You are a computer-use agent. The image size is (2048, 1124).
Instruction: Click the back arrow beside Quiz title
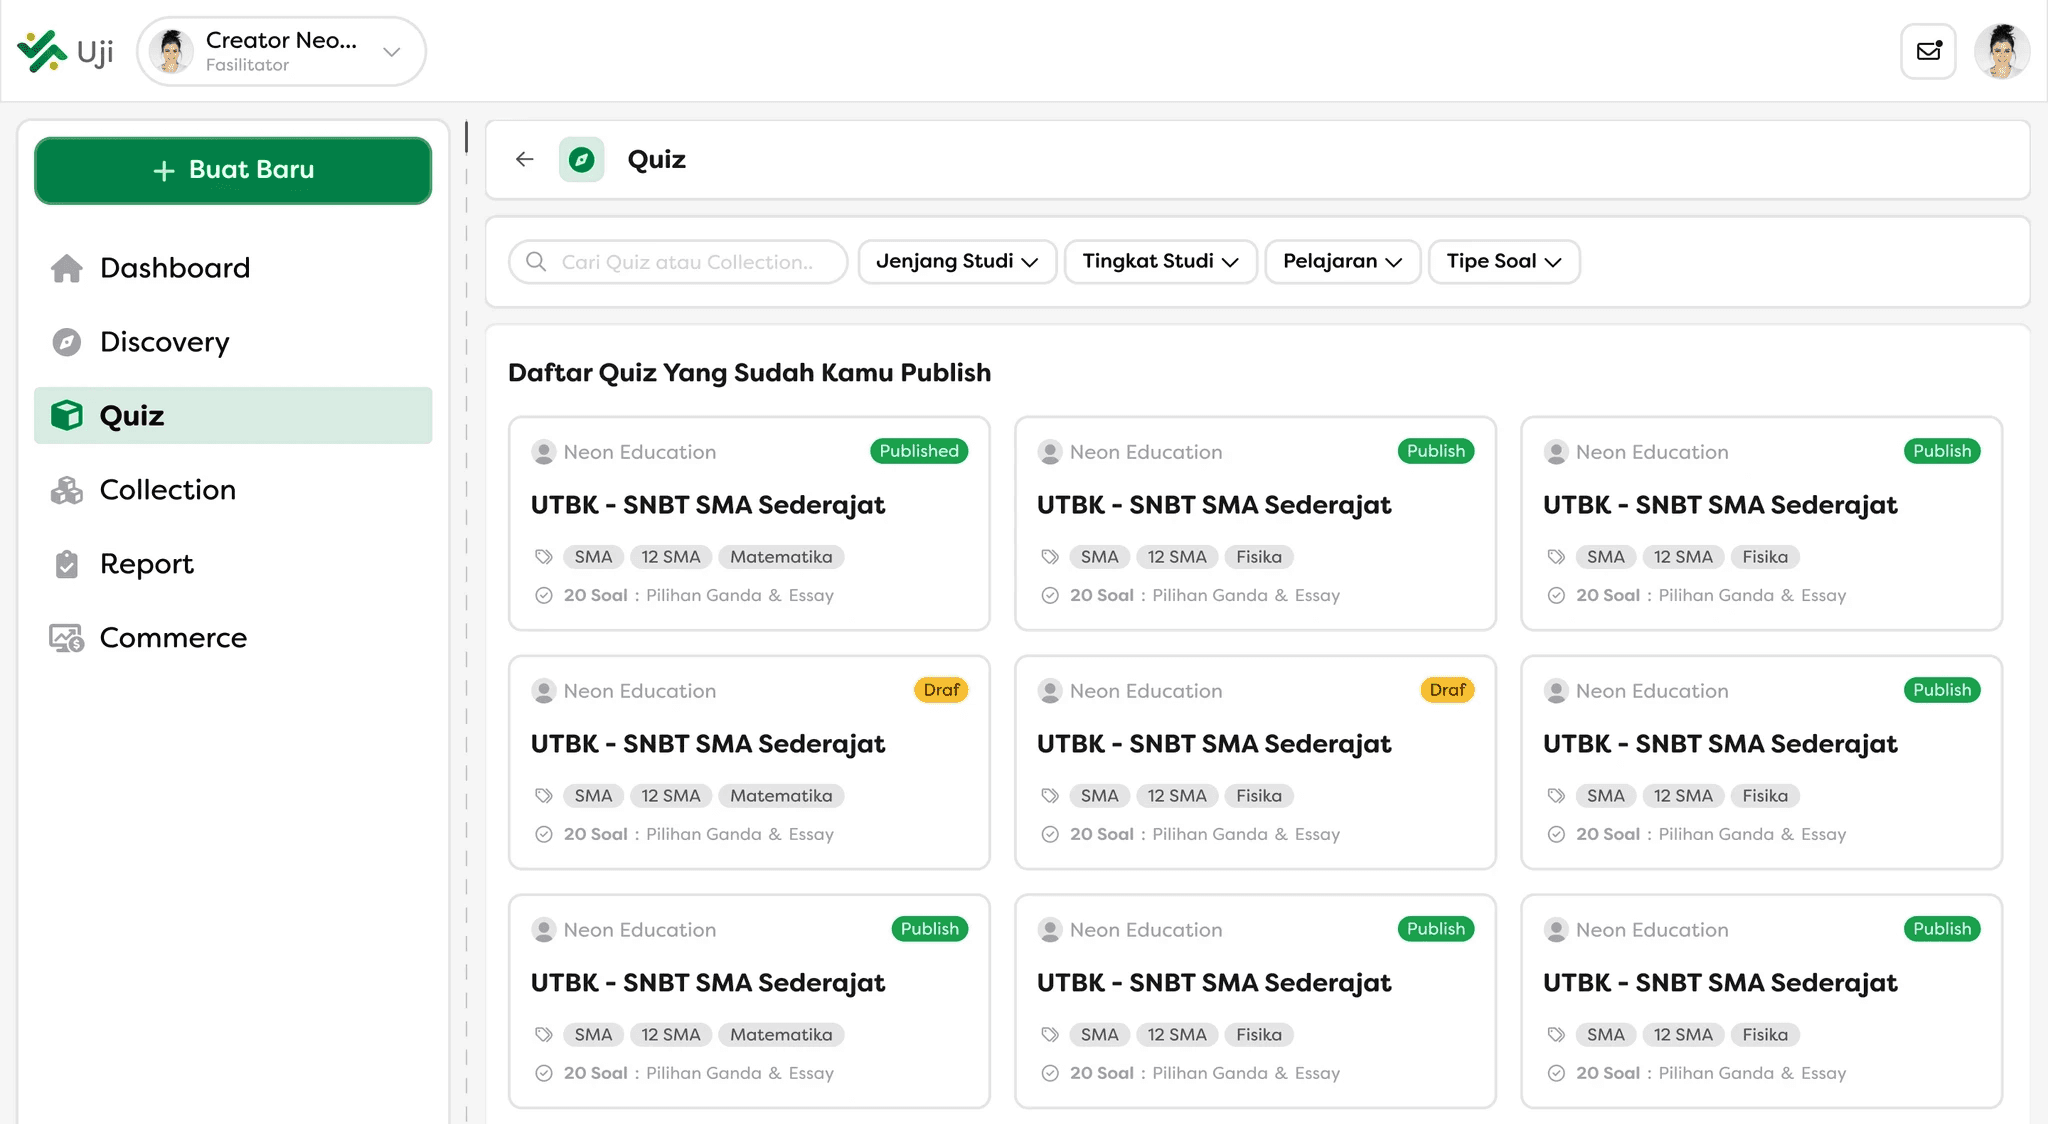click(x=524, y=159)
